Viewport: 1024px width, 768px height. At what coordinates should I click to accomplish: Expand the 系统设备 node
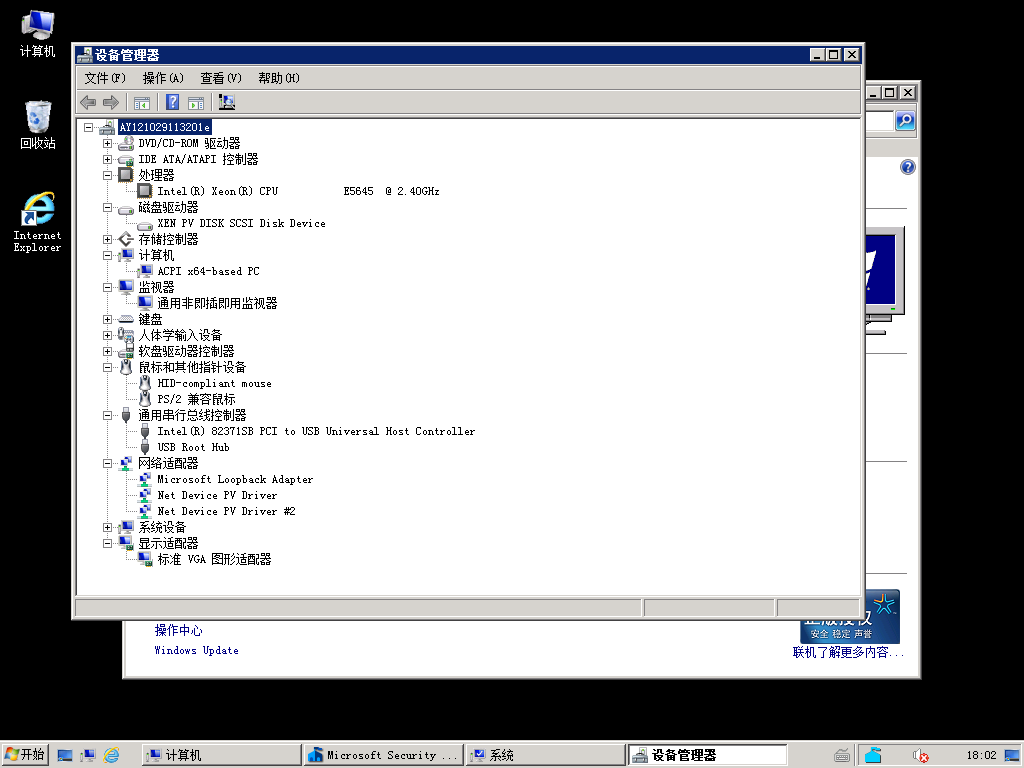click(107, 528)
